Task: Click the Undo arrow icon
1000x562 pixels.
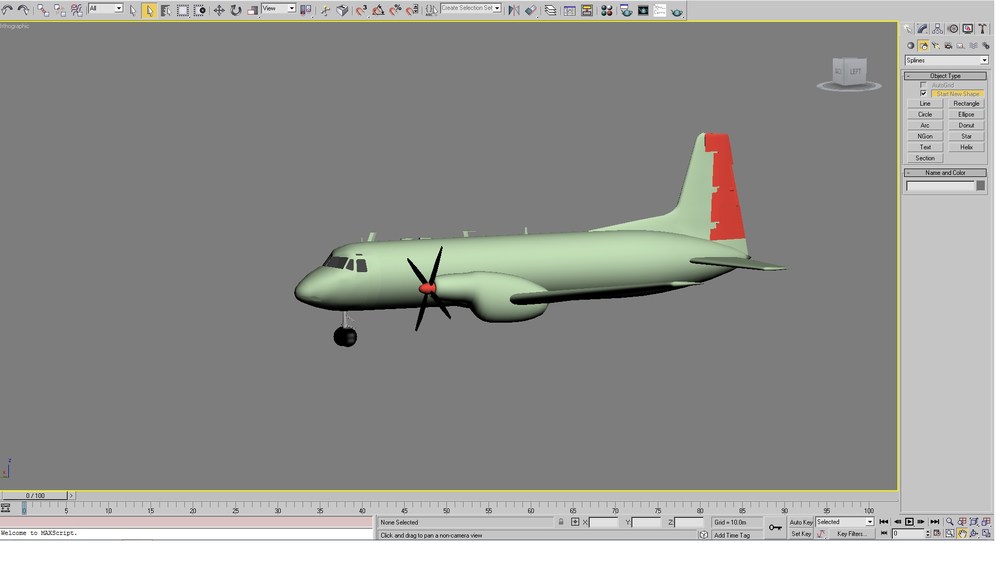Action: (x=7, y=10)
